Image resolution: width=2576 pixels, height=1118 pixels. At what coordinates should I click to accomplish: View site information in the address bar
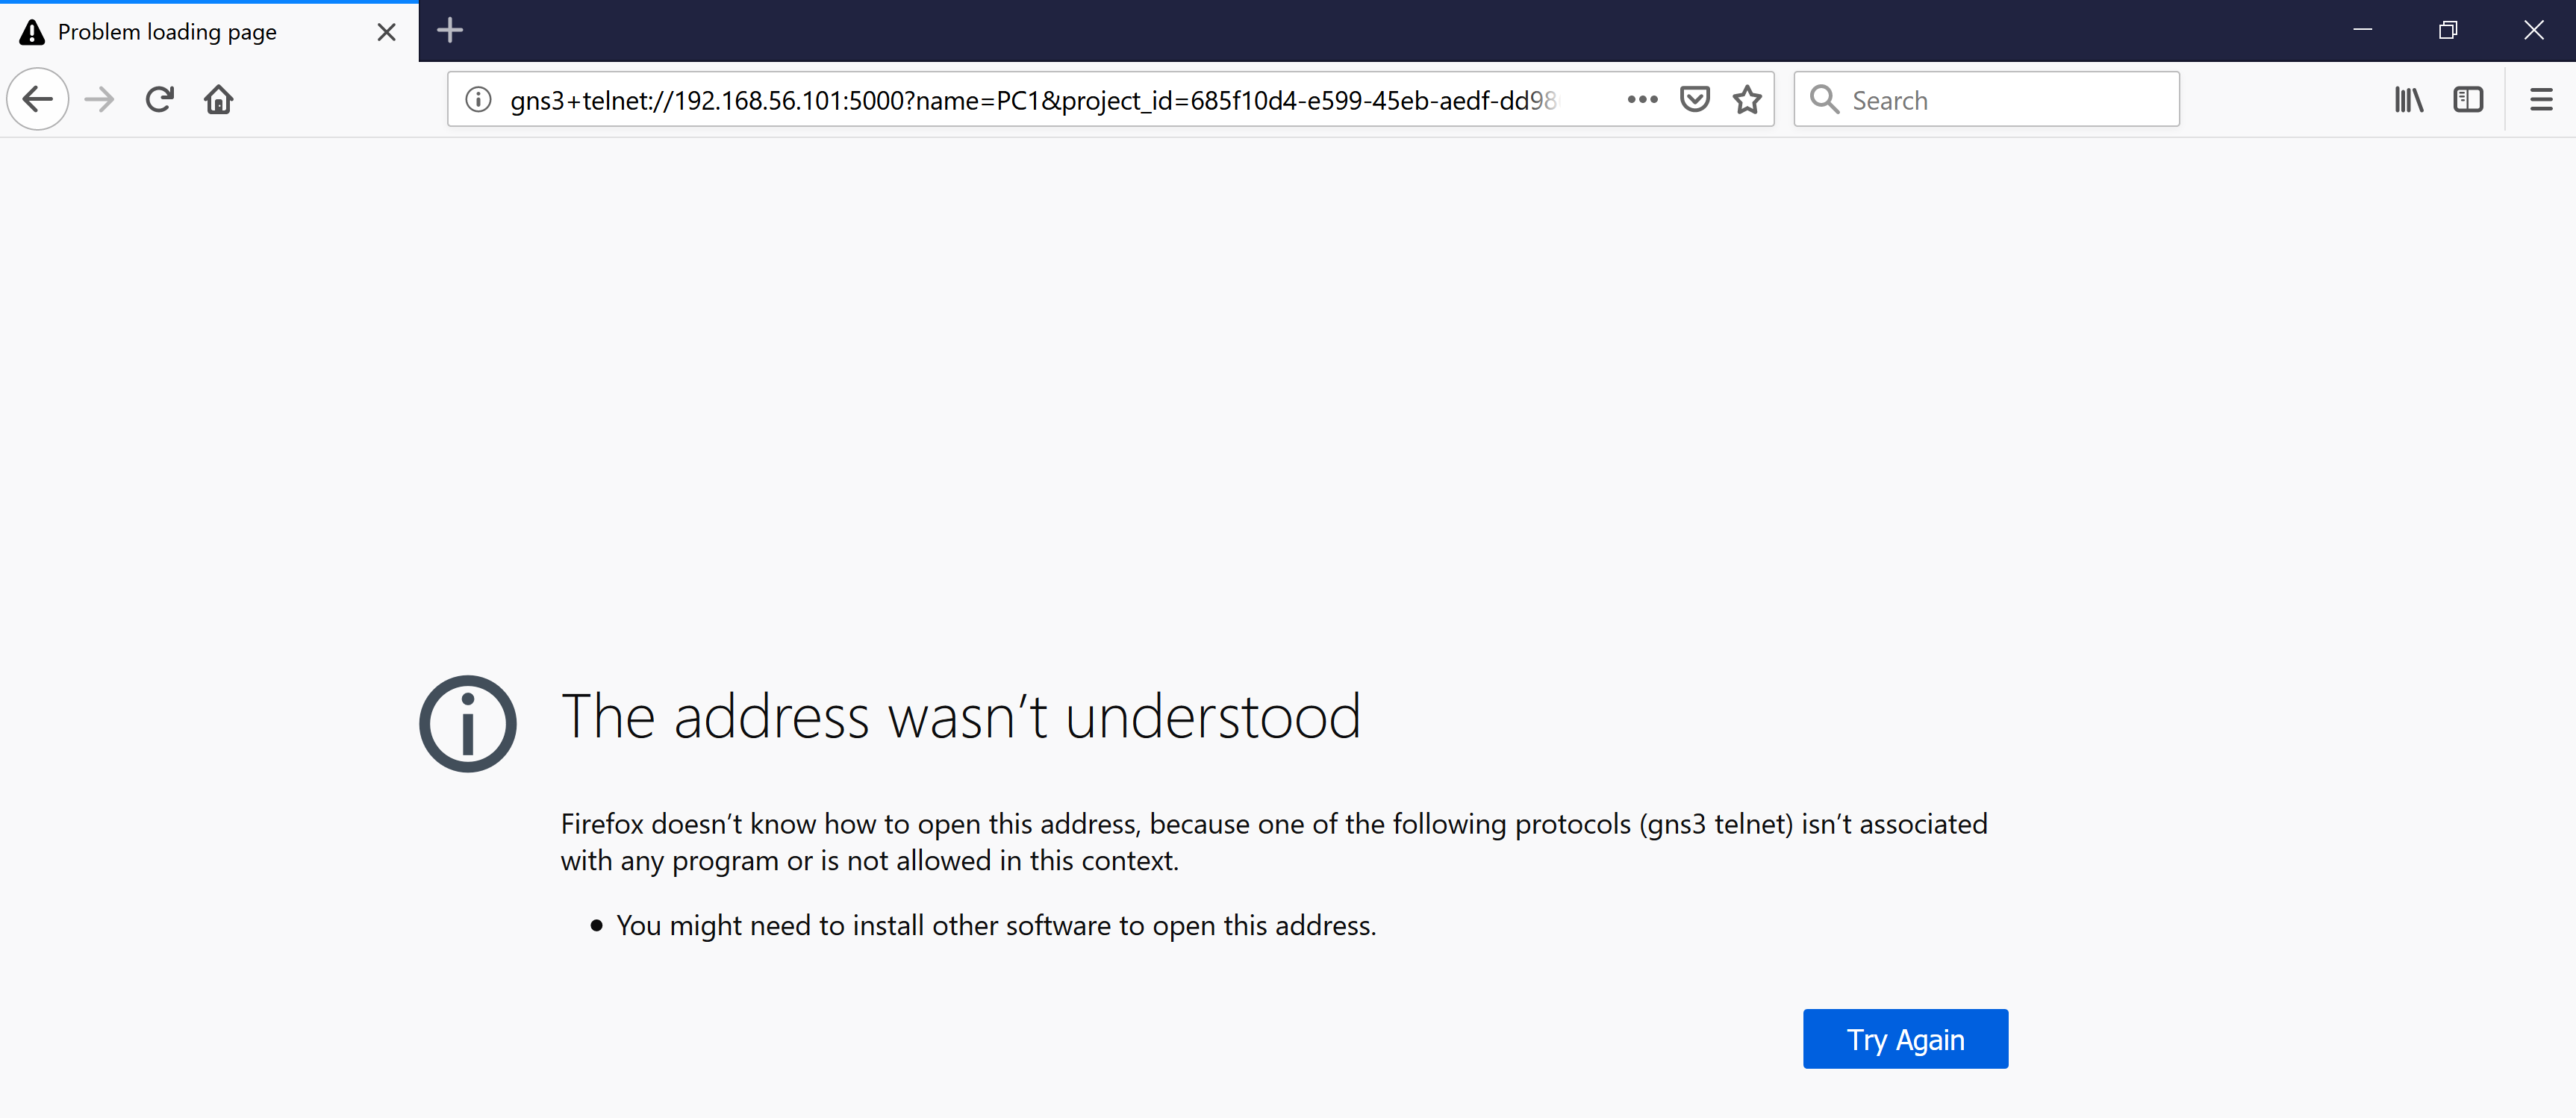pyautogui.click(x=477, y=99)
